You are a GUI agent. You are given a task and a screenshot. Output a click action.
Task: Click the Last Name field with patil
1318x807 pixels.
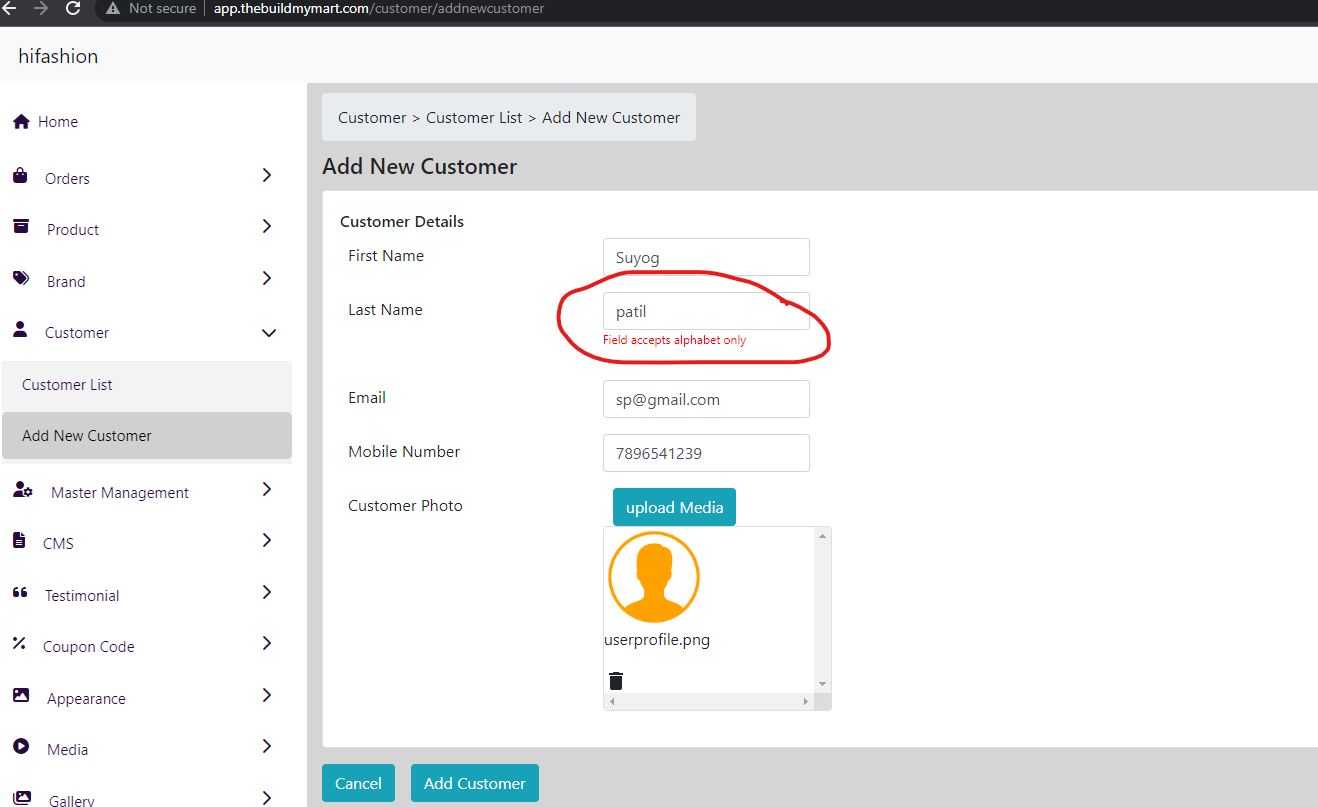point(706,311)
